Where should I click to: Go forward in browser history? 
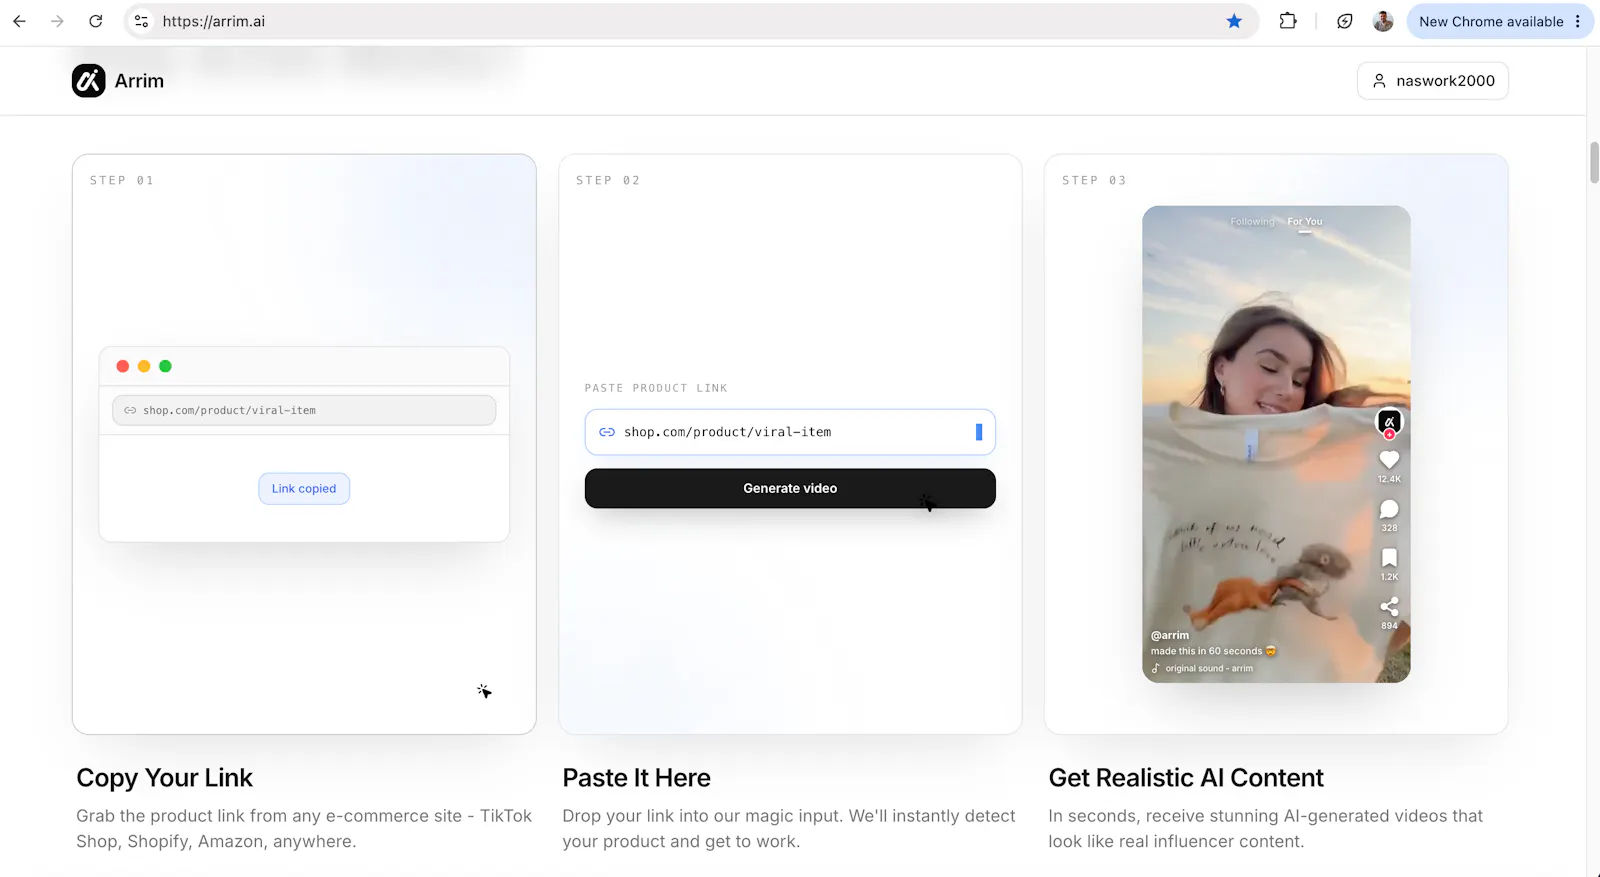tap(57, 21)
